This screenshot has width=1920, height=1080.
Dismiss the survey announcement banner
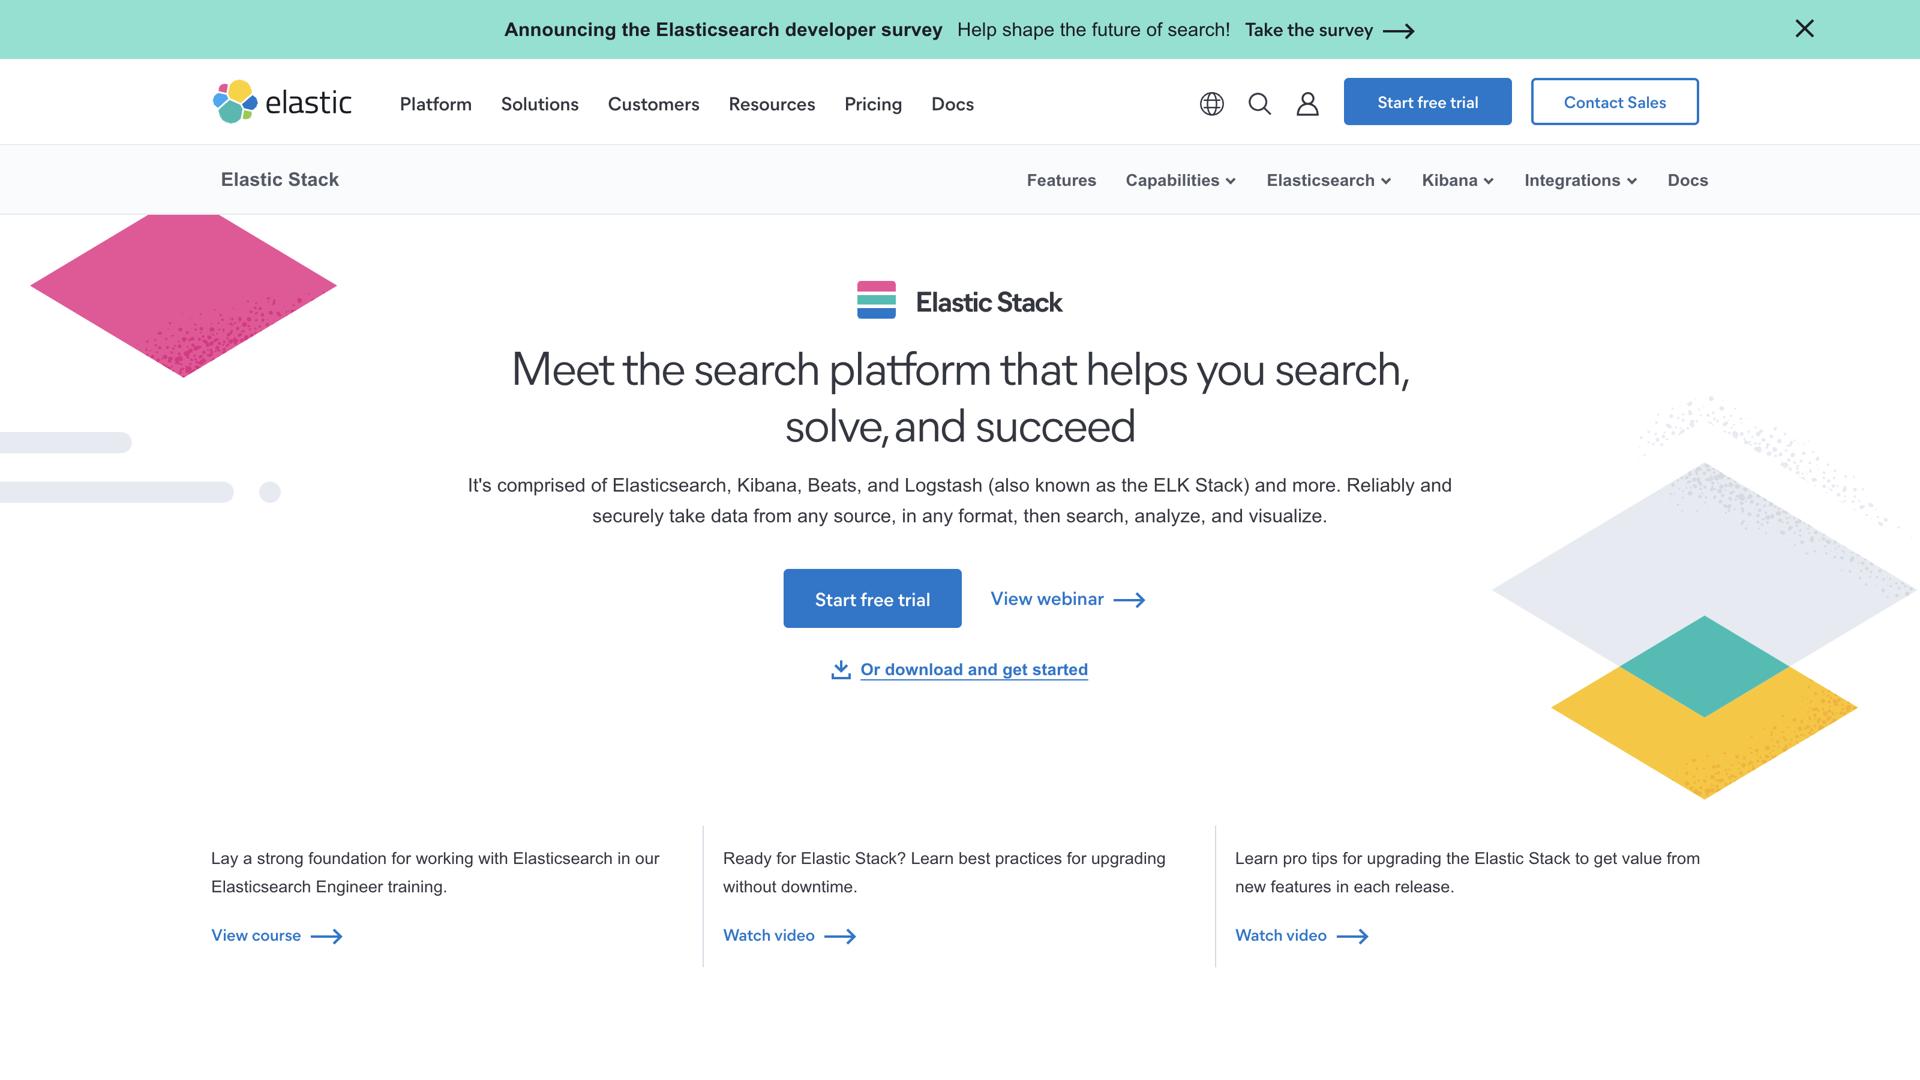click(1804, 29)
